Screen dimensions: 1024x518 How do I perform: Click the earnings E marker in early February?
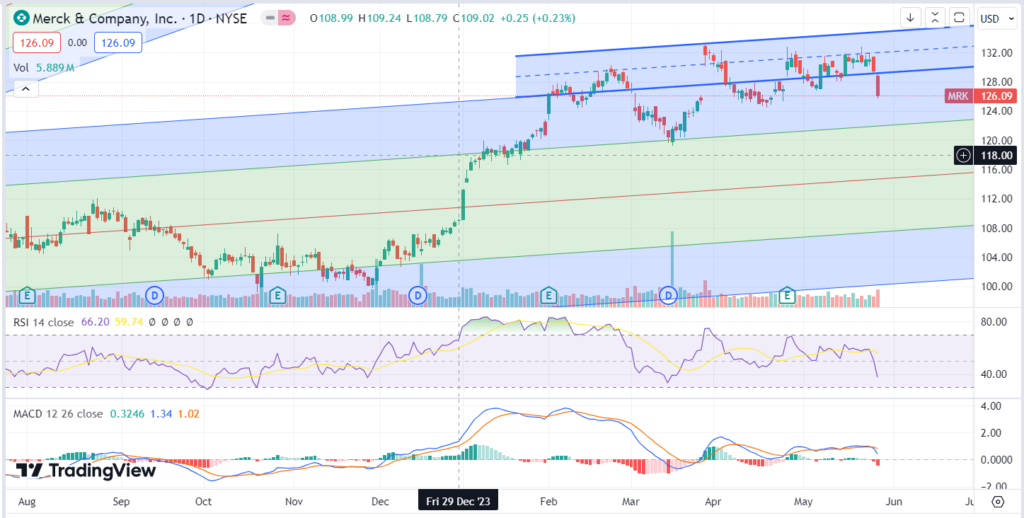coord(549,296)
